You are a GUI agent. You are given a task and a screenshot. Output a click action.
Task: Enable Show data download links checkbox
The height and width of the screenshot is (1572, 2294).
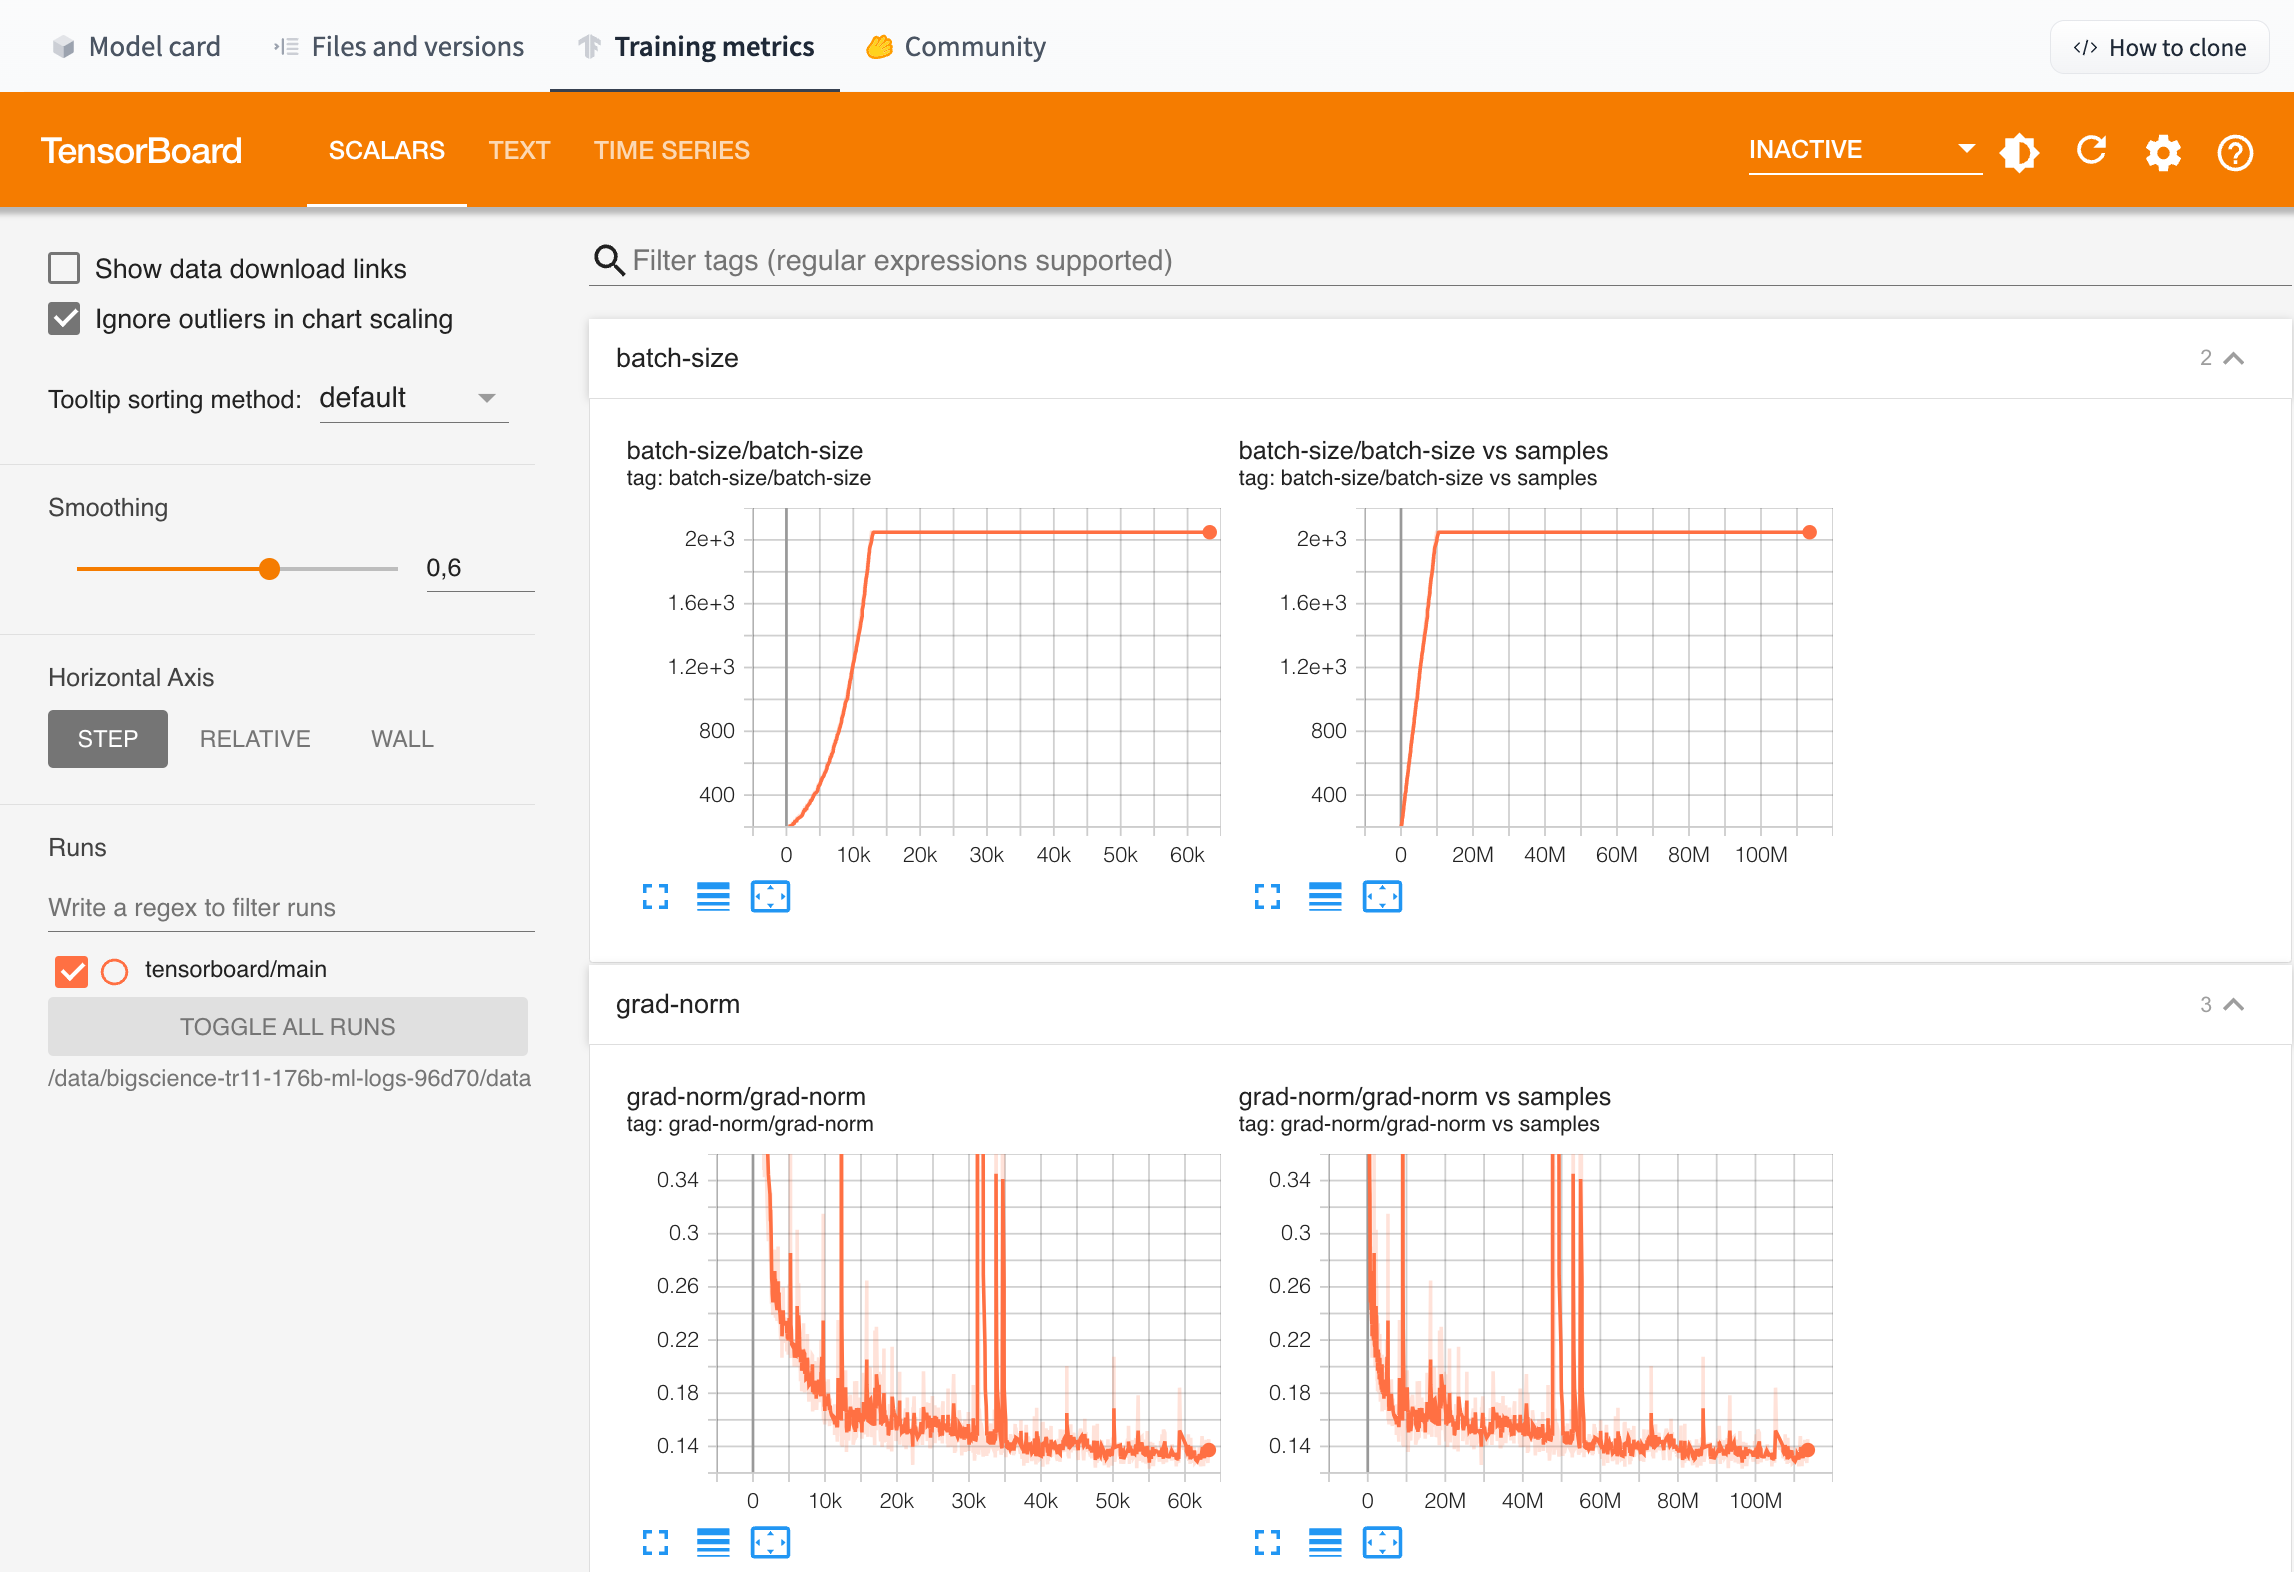click(64, 268)
